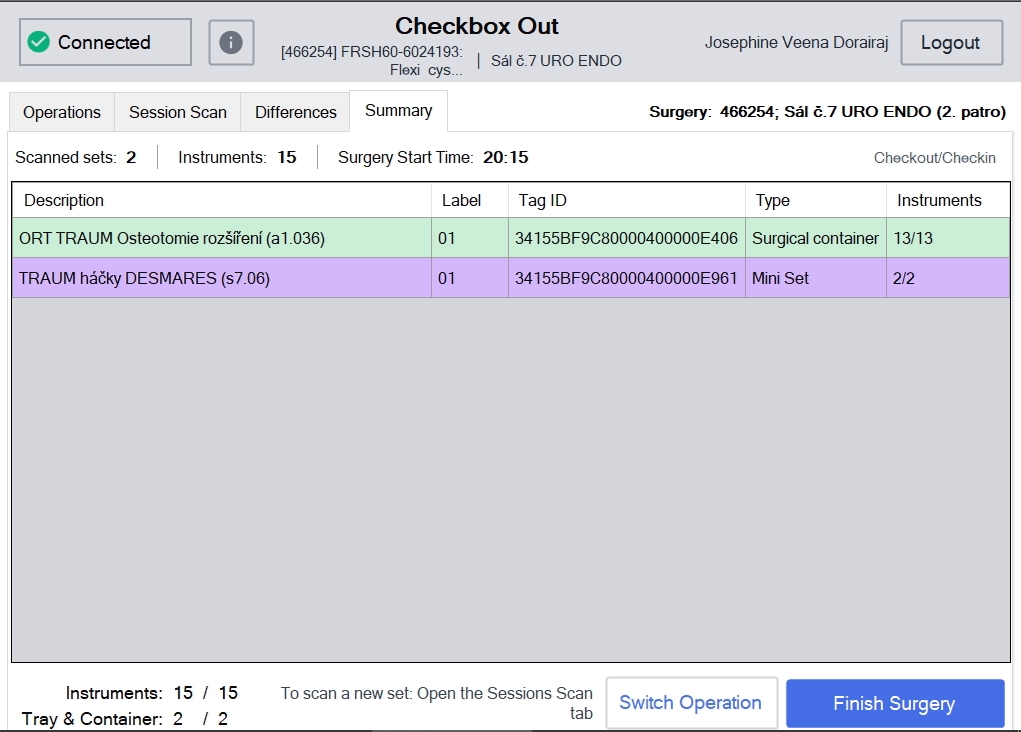Select the TRAUM háčky DESMARES row

point(510,278)
